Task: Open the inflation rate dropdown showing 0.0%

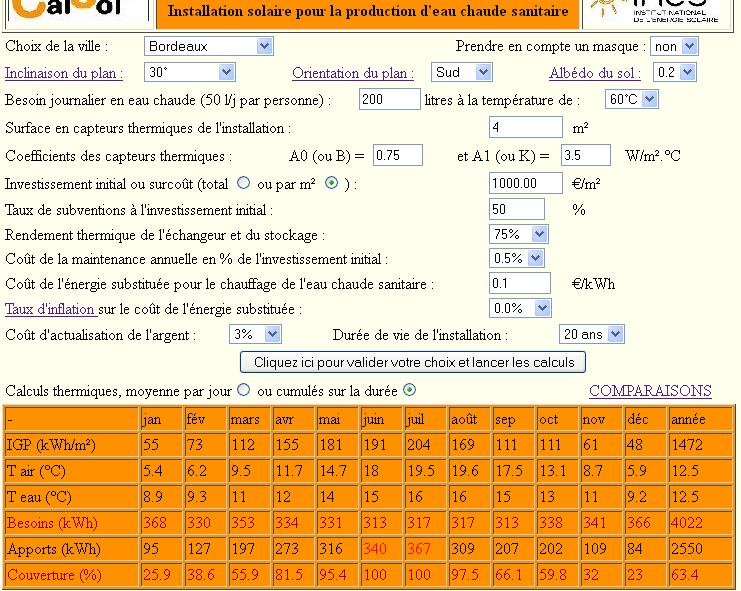Action: (x=520, y=308)
